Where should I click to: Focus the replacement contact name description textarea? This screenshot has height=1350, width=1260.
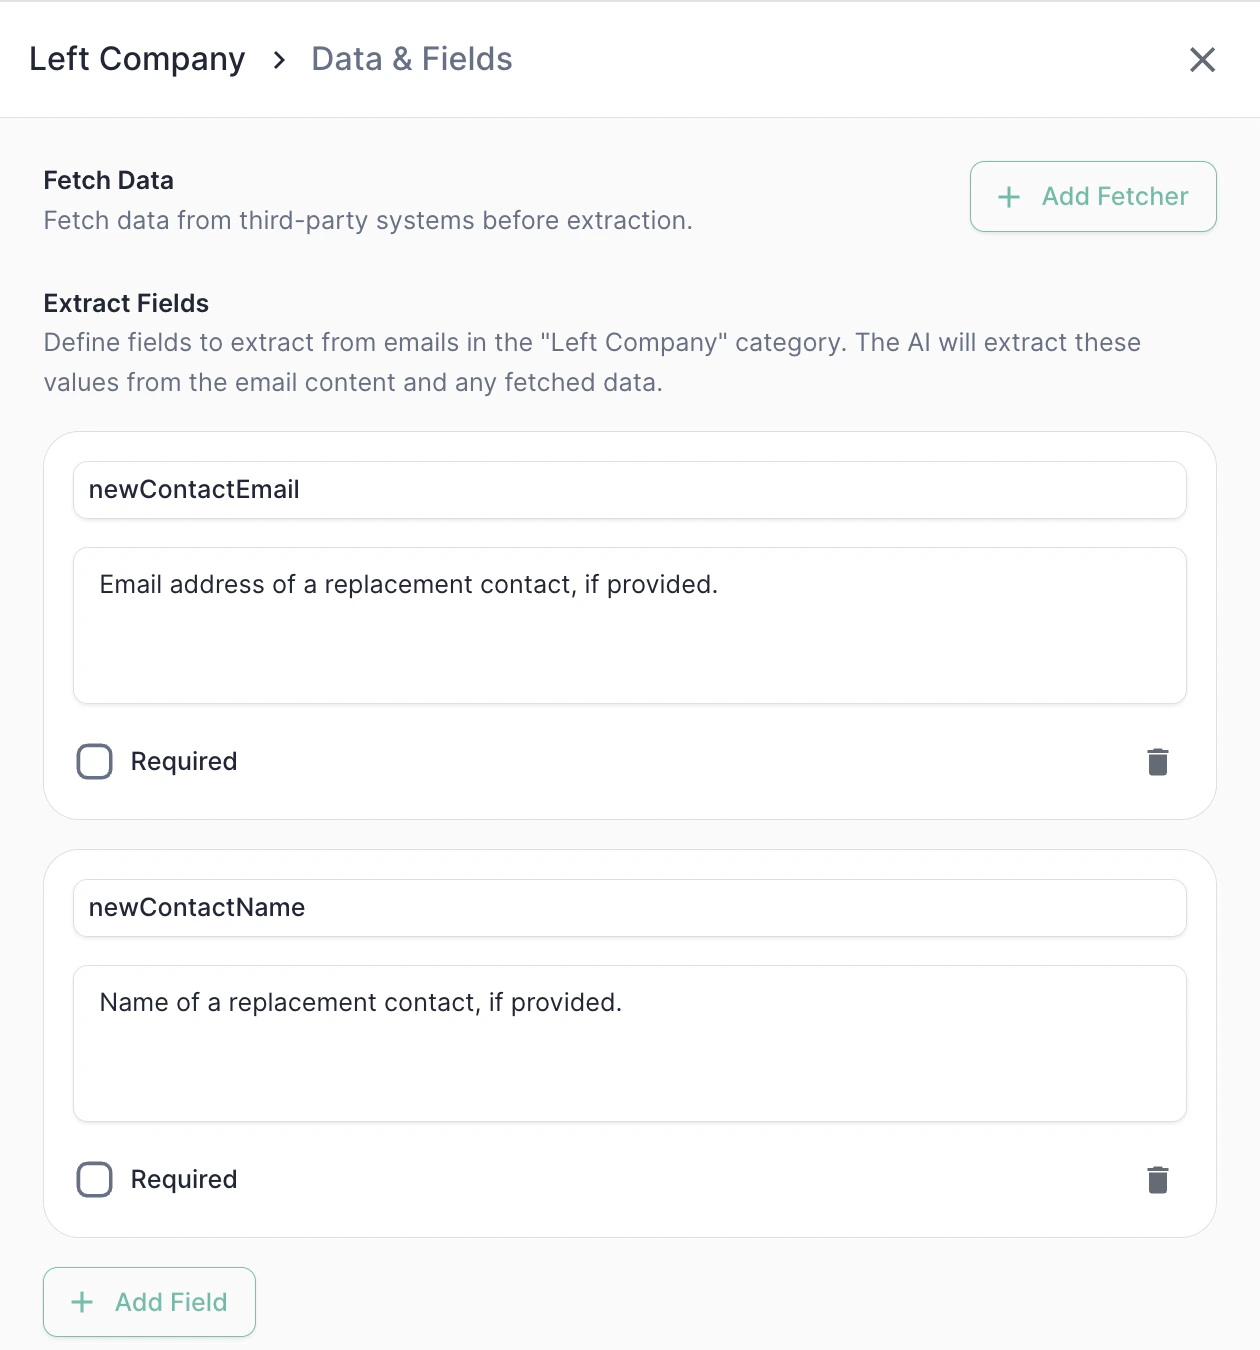tap(630, 1043)
